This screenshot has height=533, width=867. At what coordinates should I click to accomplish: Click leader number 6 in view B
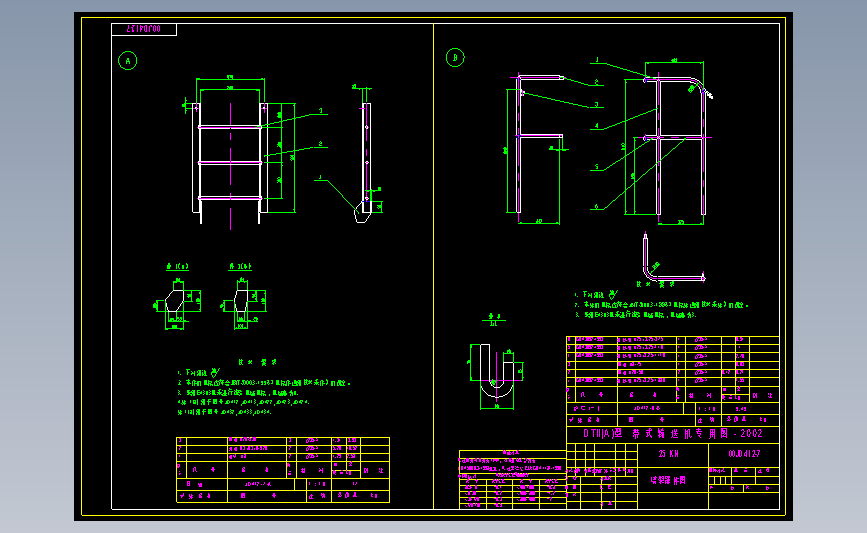tap(596, 207)
